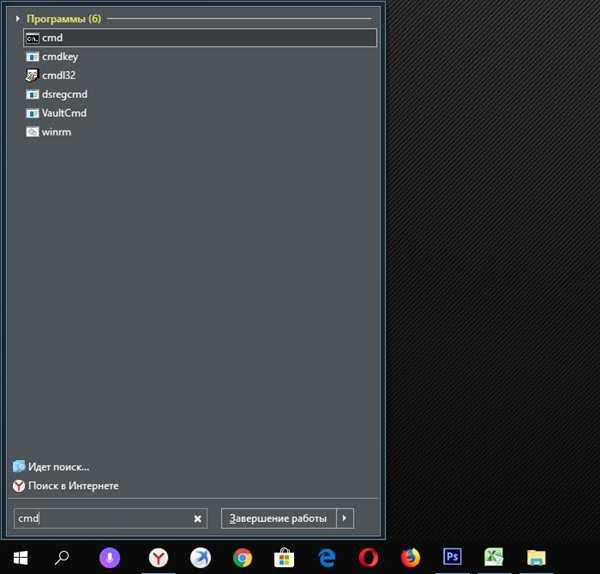Open the blue bird app on the taskbar
The height and width of the screenshot is (574, 600).
(x=201, y=558)
